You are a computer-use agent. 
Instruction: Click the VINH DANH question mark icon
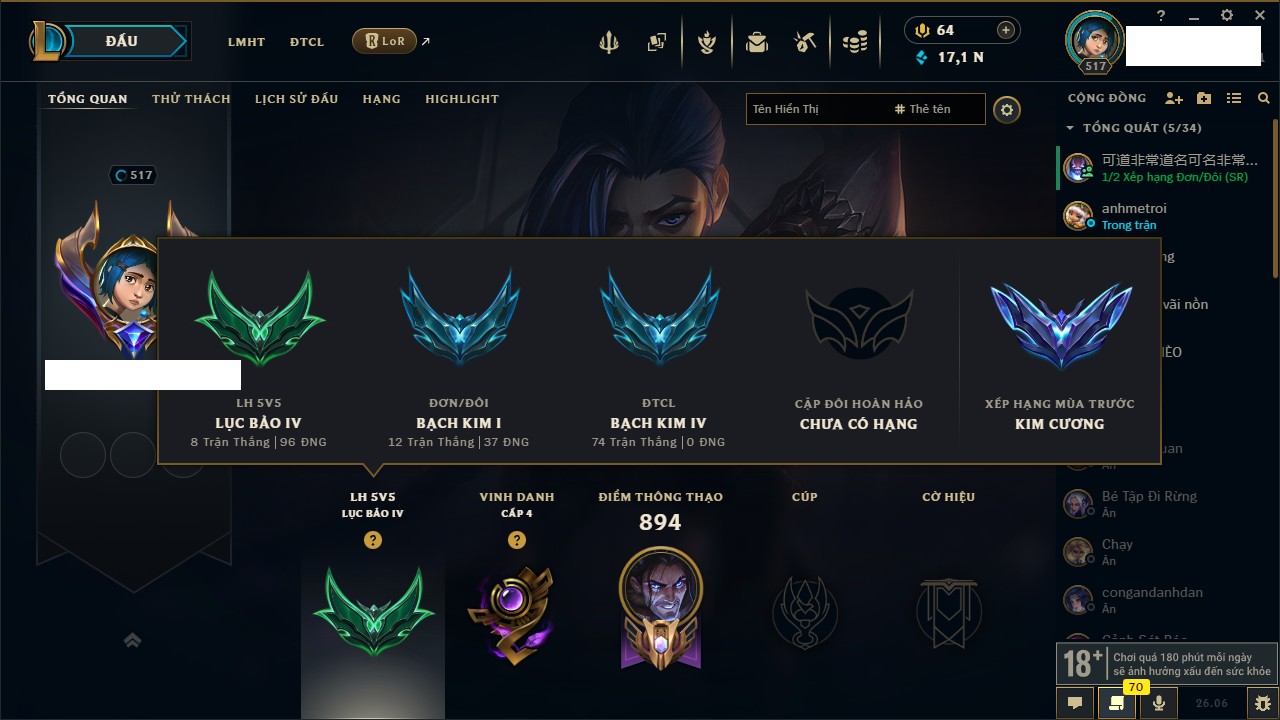point(516,540)
